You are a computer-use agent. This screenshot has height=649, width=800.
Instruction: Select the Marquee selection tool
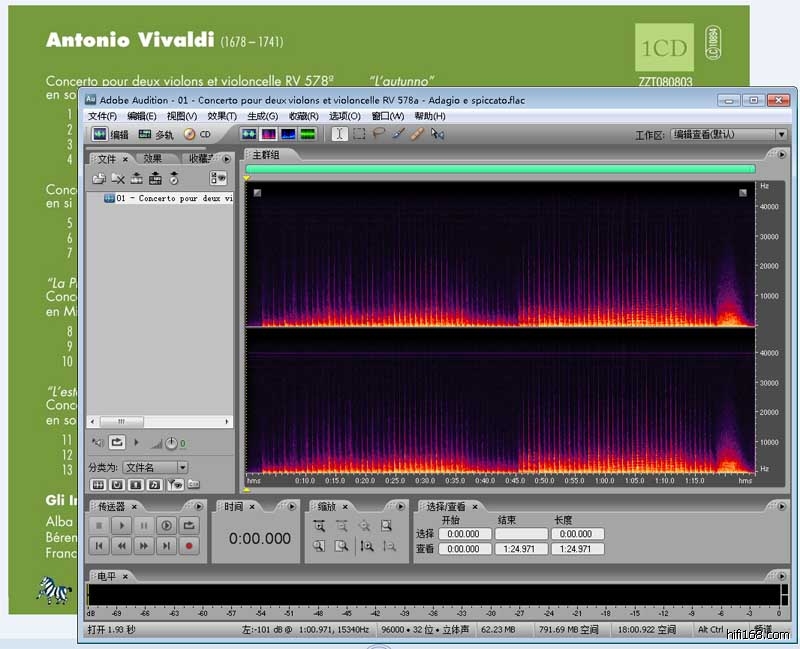[x=359, y=134]
